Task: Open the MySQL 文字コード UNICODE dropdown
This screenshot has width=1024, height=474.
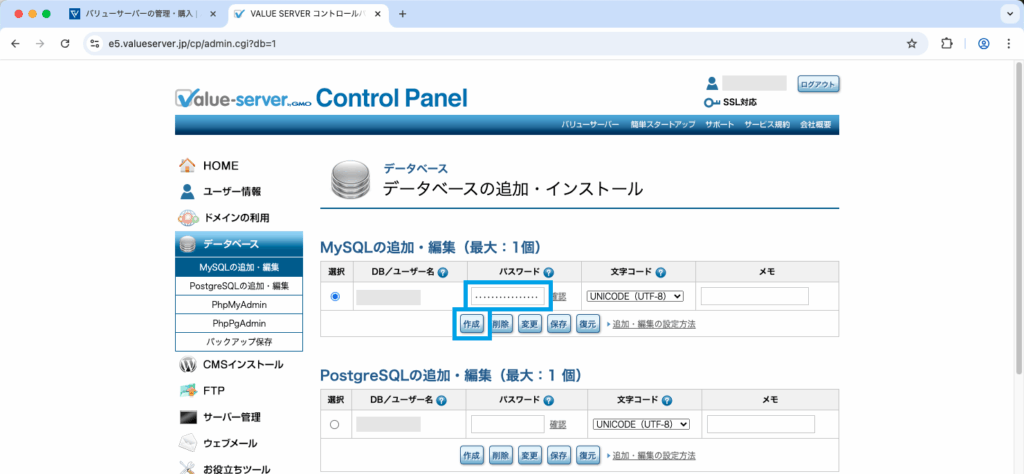Action: (635, 296)
